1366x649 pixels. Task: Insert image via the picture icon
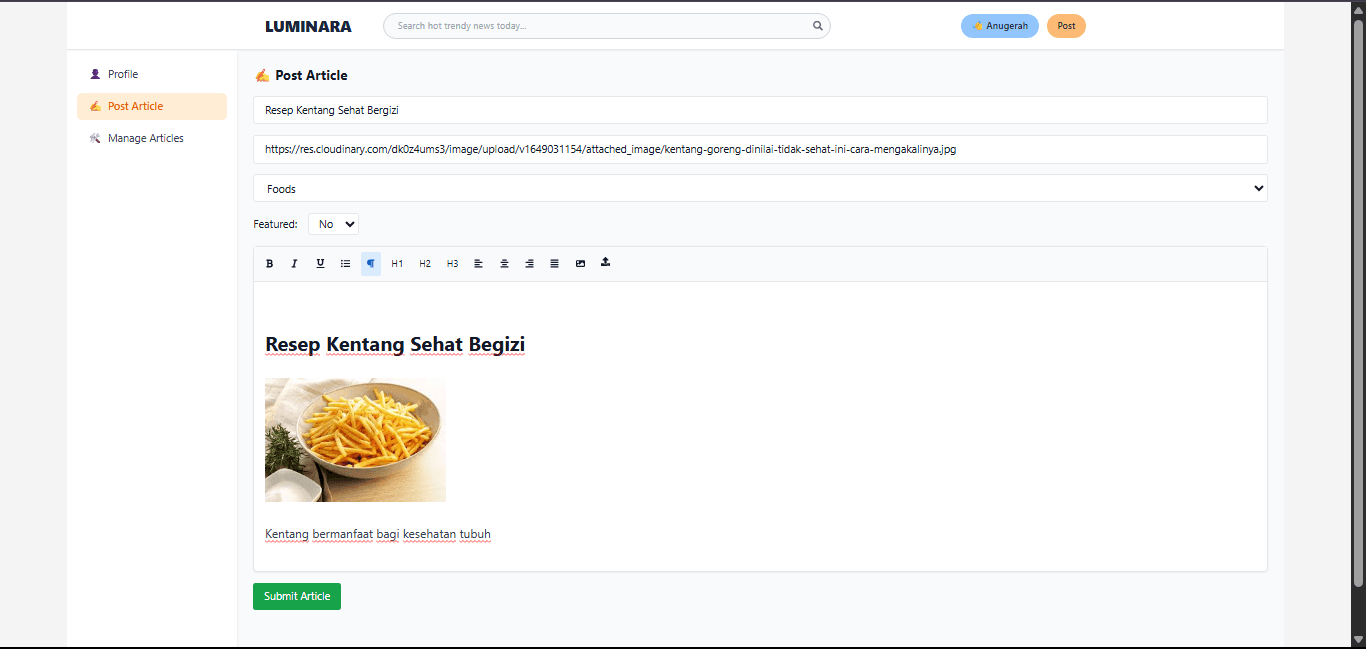click(x=580, y=264)
